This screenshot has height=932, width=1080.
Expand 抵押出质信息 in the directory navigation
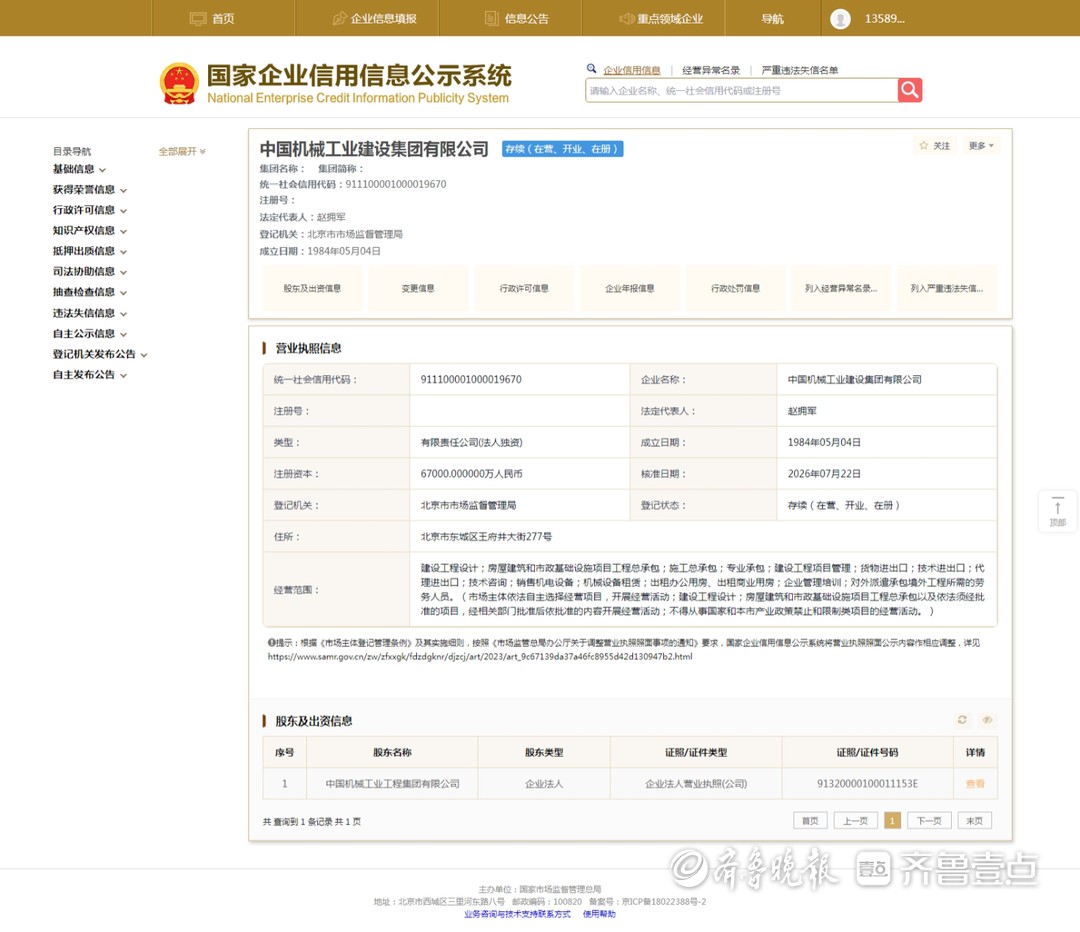point(90,251)
